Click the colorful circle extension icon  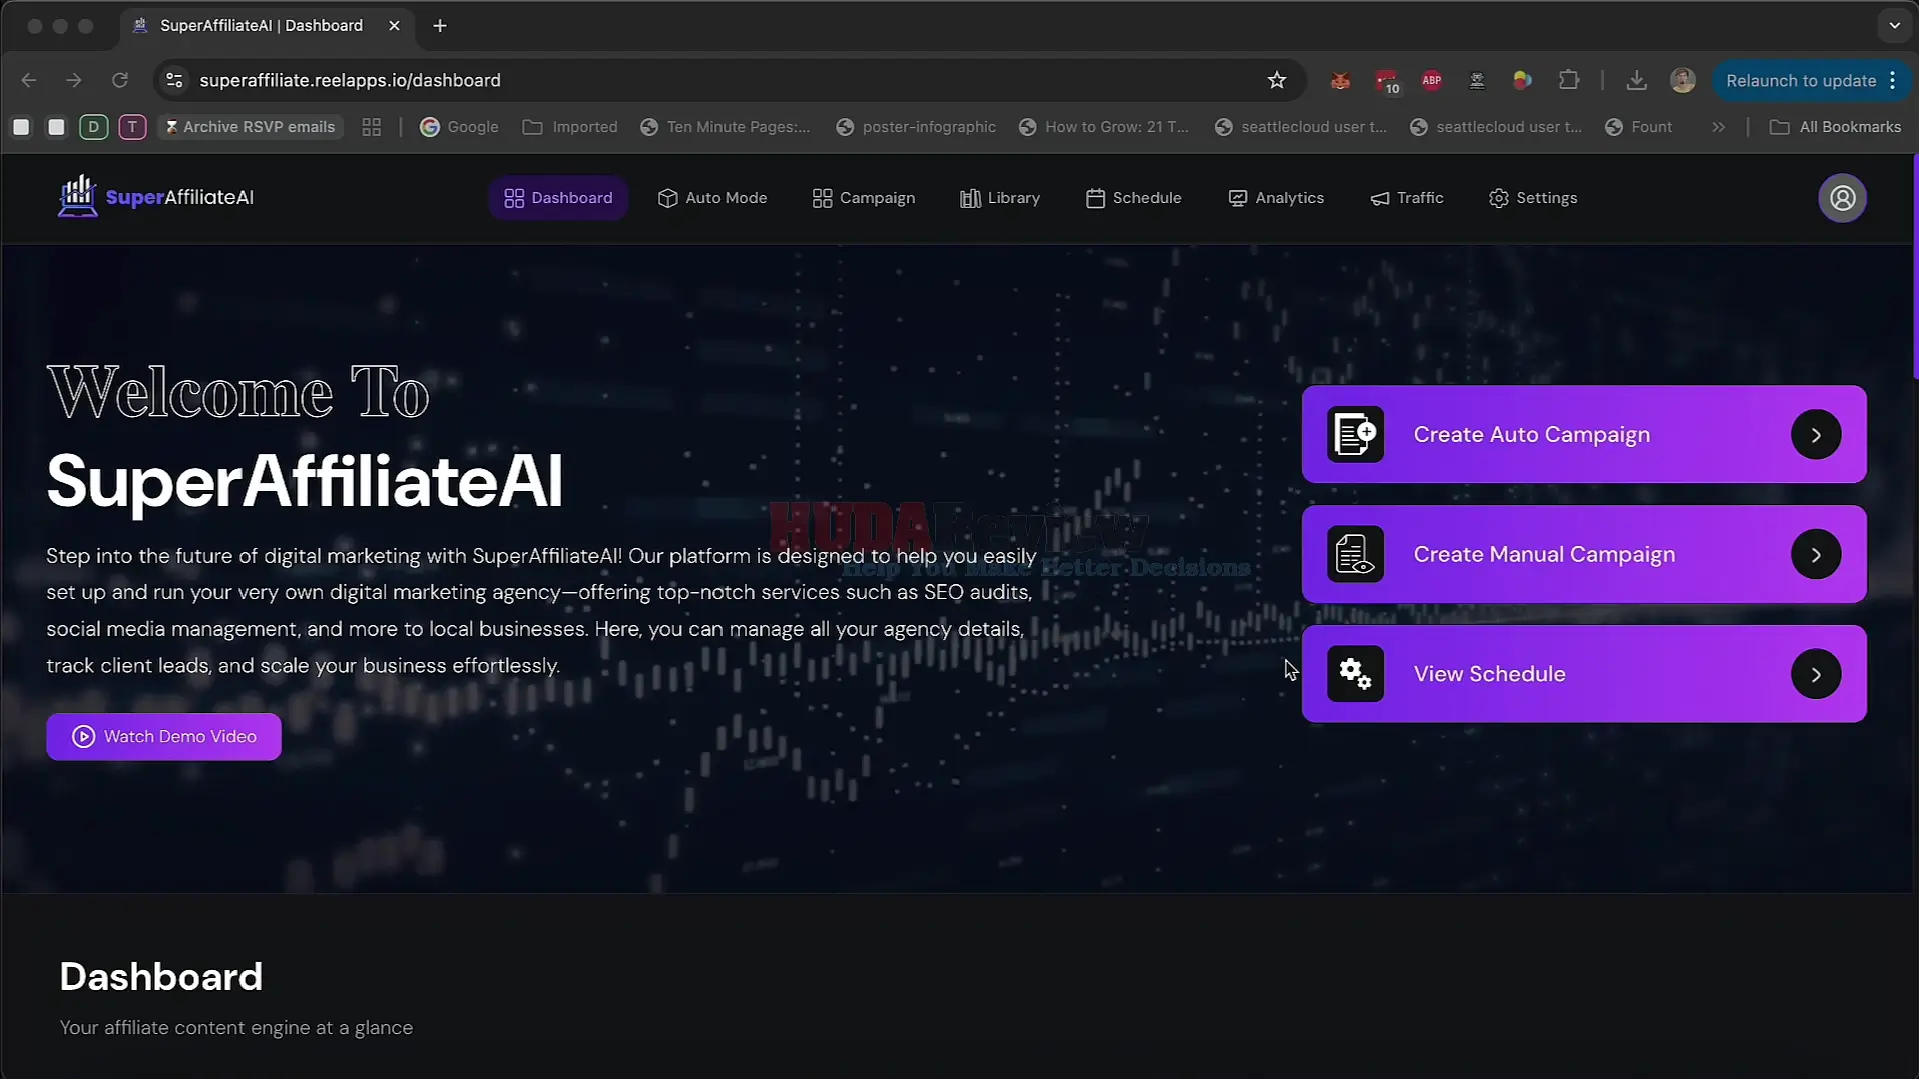tap(1522, 80)
